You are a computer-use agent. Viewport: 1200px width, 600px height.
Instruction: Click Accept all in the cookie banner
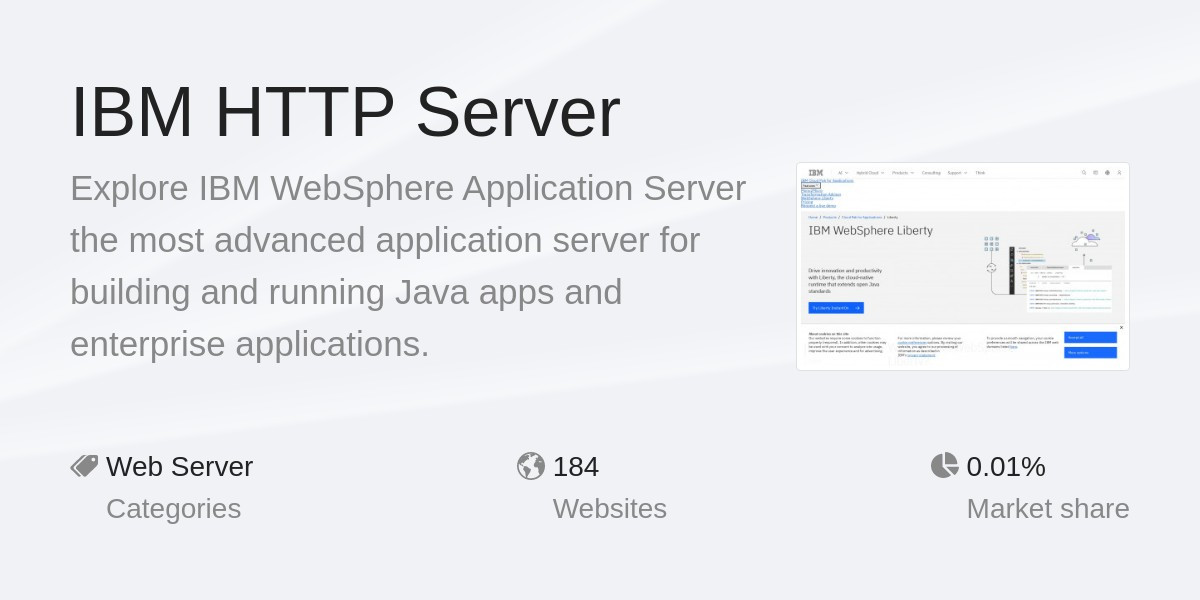coord(1090,338)
